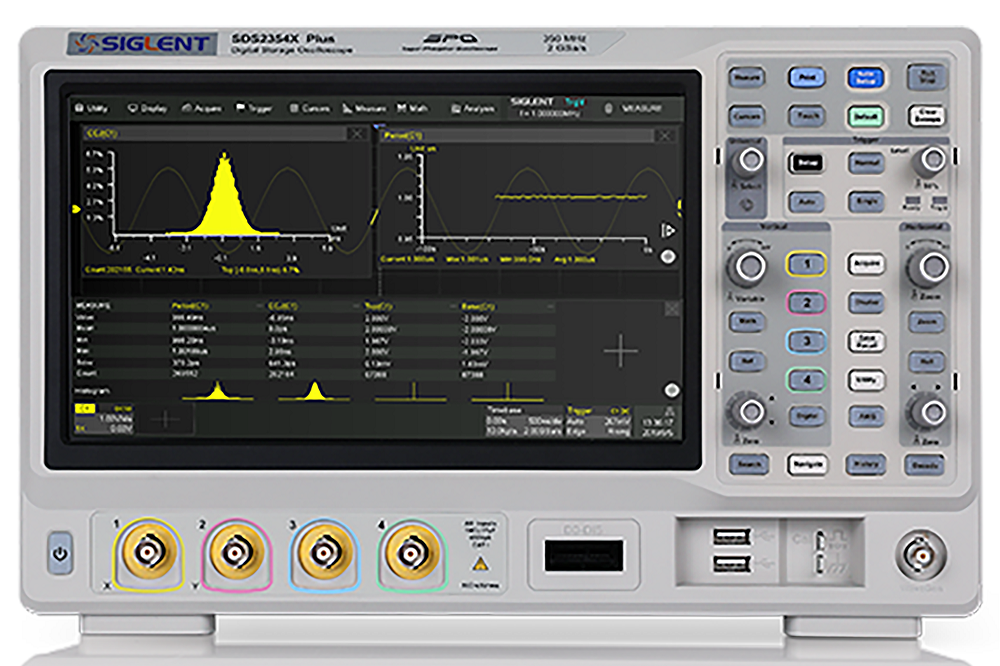Viewport: 1000px width, 666px height.
Task: Push the green Default button
Action: pos(865,117)
